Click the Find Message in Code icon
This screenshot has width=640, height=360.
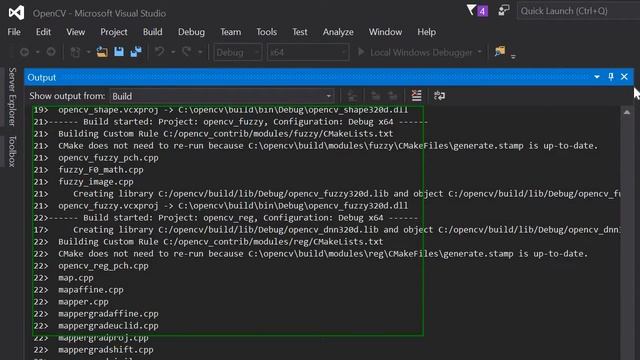point(352,96)
